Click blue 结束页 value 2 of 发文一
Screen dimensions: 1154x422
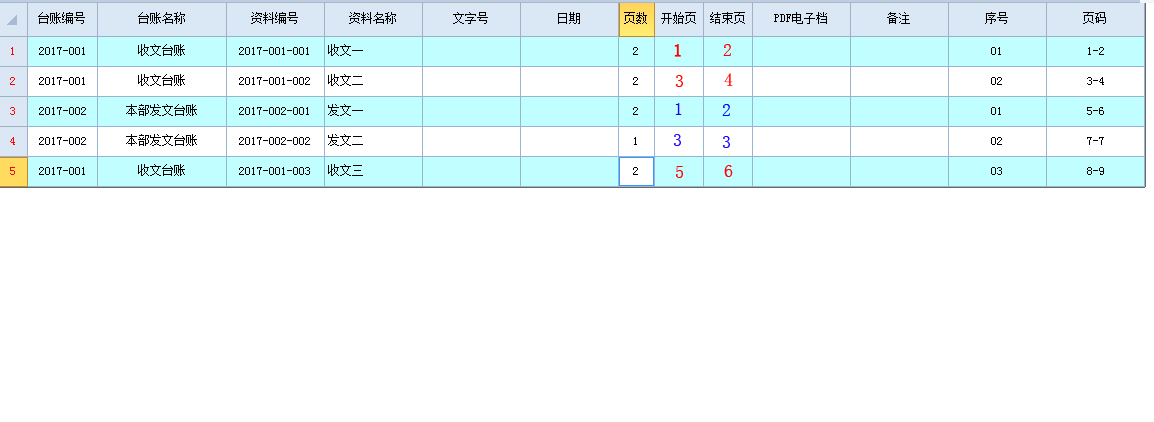[728, 112]
